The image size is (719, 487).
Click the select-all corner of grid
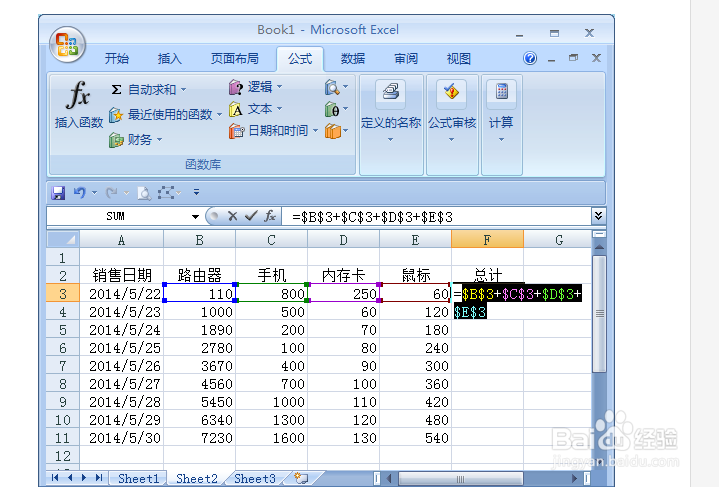[x=63, y=239]
